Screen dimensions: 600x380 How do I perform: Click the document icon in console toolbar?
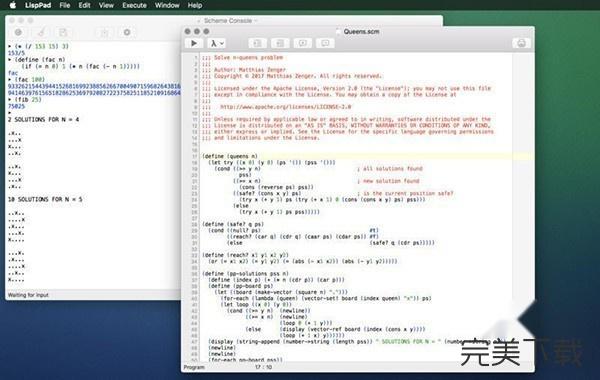click(x=63, y=33)
